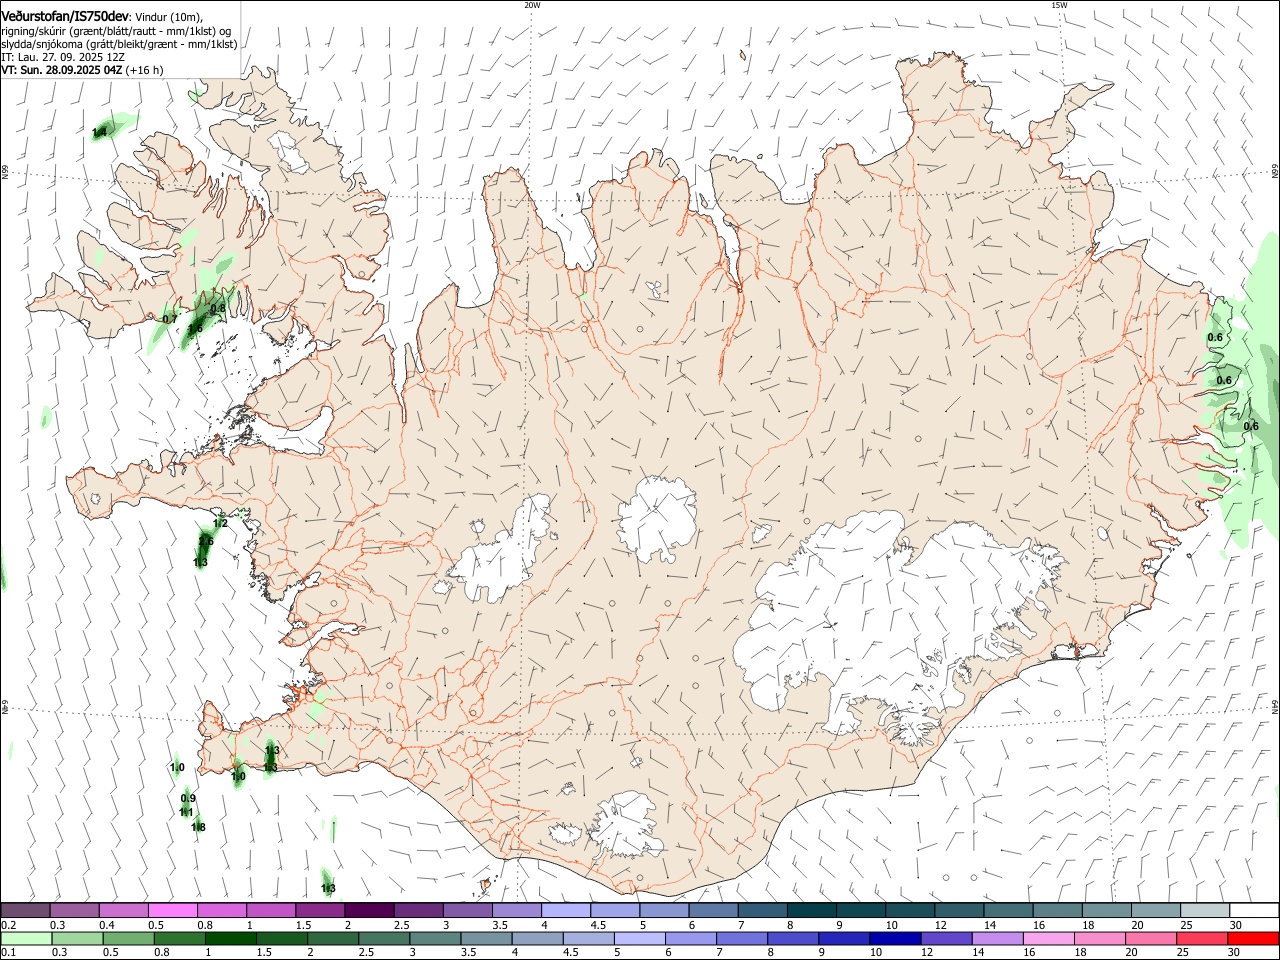Click the 2.6 precipitation value on the map

206,541
